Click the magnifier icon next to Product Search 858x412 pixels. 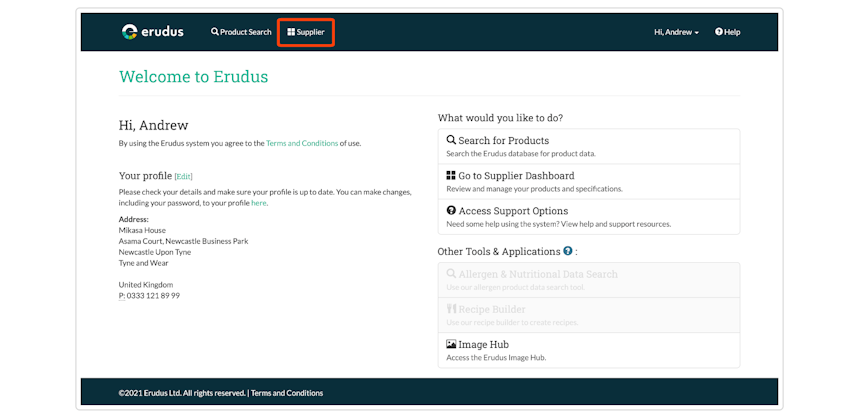coord(214,32)
